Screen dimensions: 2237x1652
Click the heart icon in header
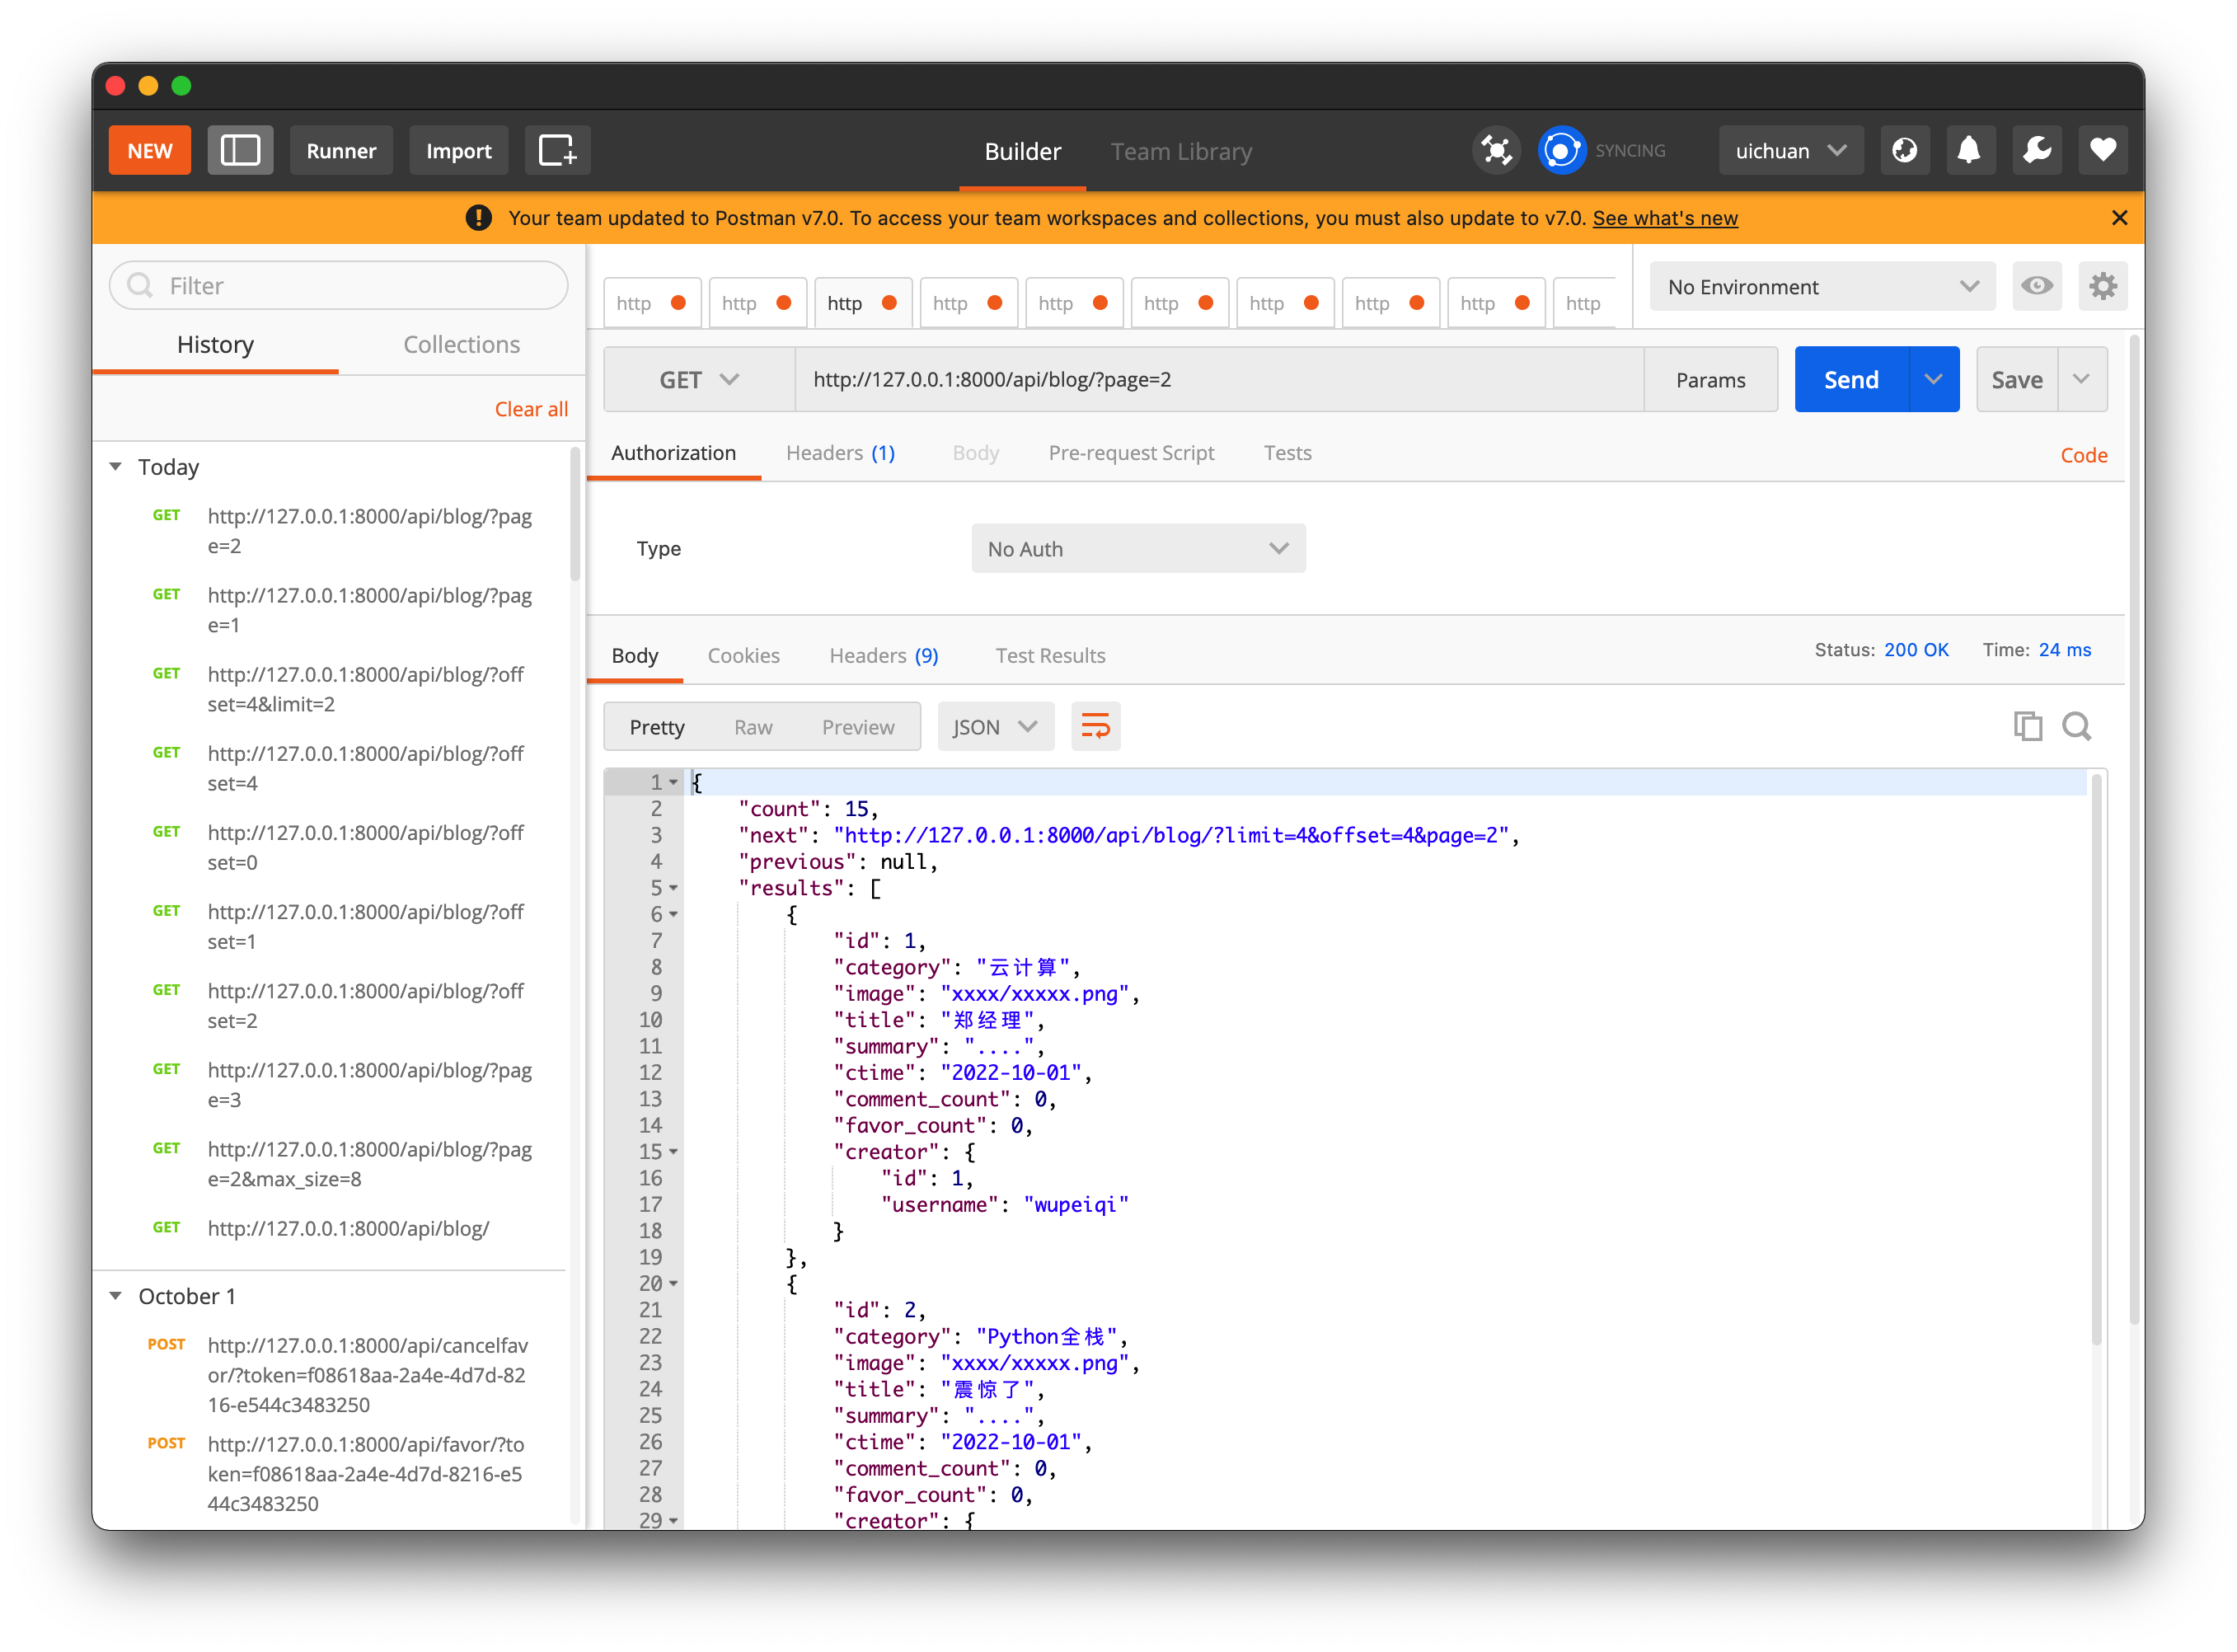pos(2102,151)
